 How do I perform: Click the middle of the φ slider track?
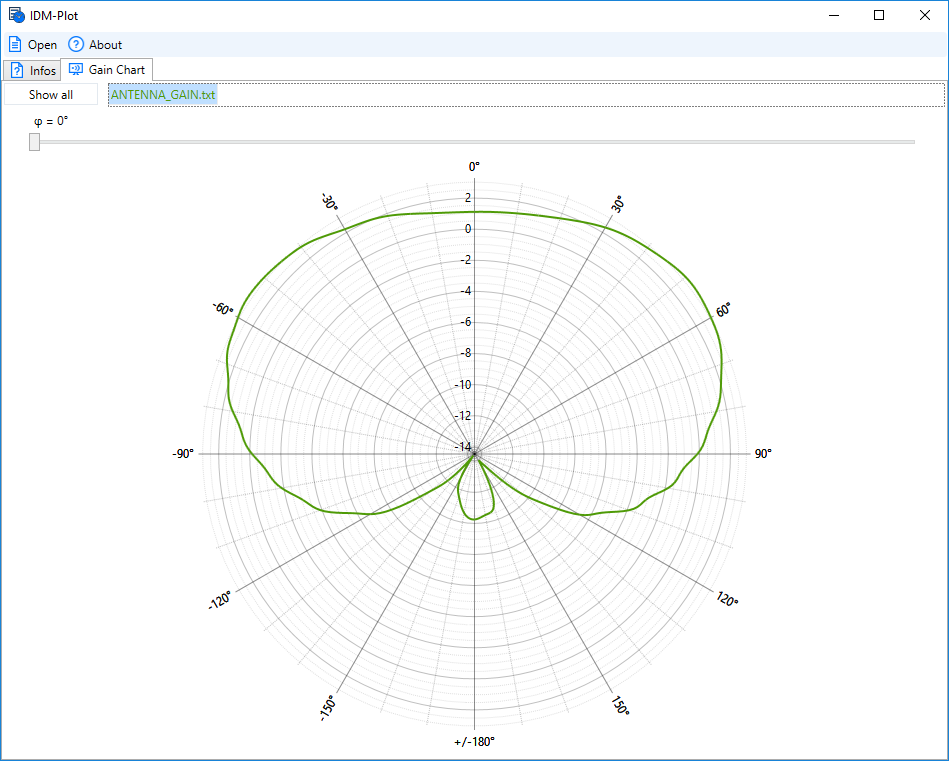474,142
